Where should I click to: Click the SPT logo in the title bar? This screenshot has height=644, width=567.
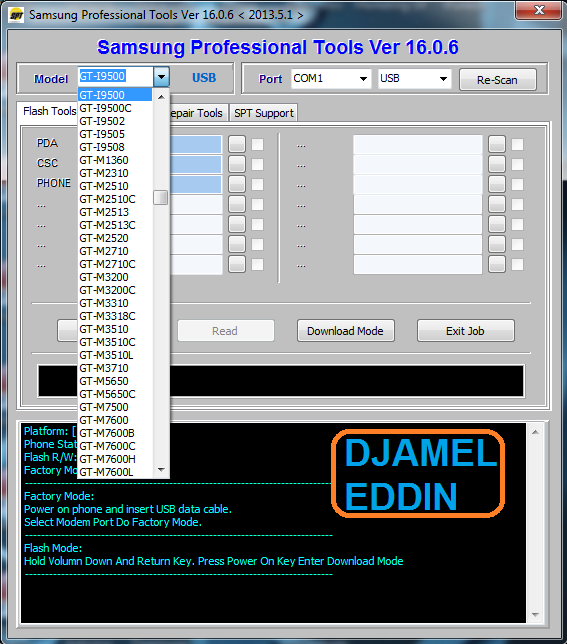pos(16,15)
